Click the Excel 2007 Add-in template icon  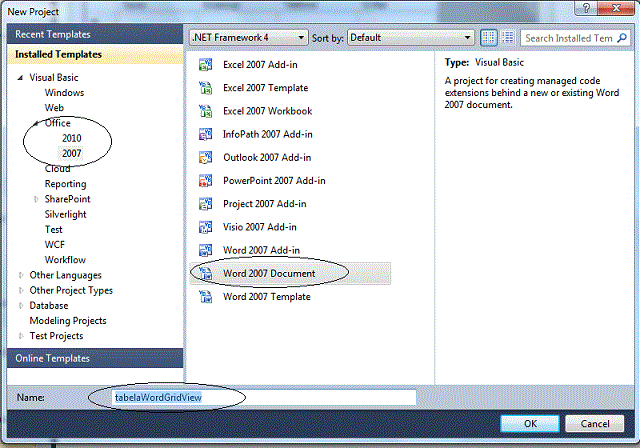click(205, 64)
